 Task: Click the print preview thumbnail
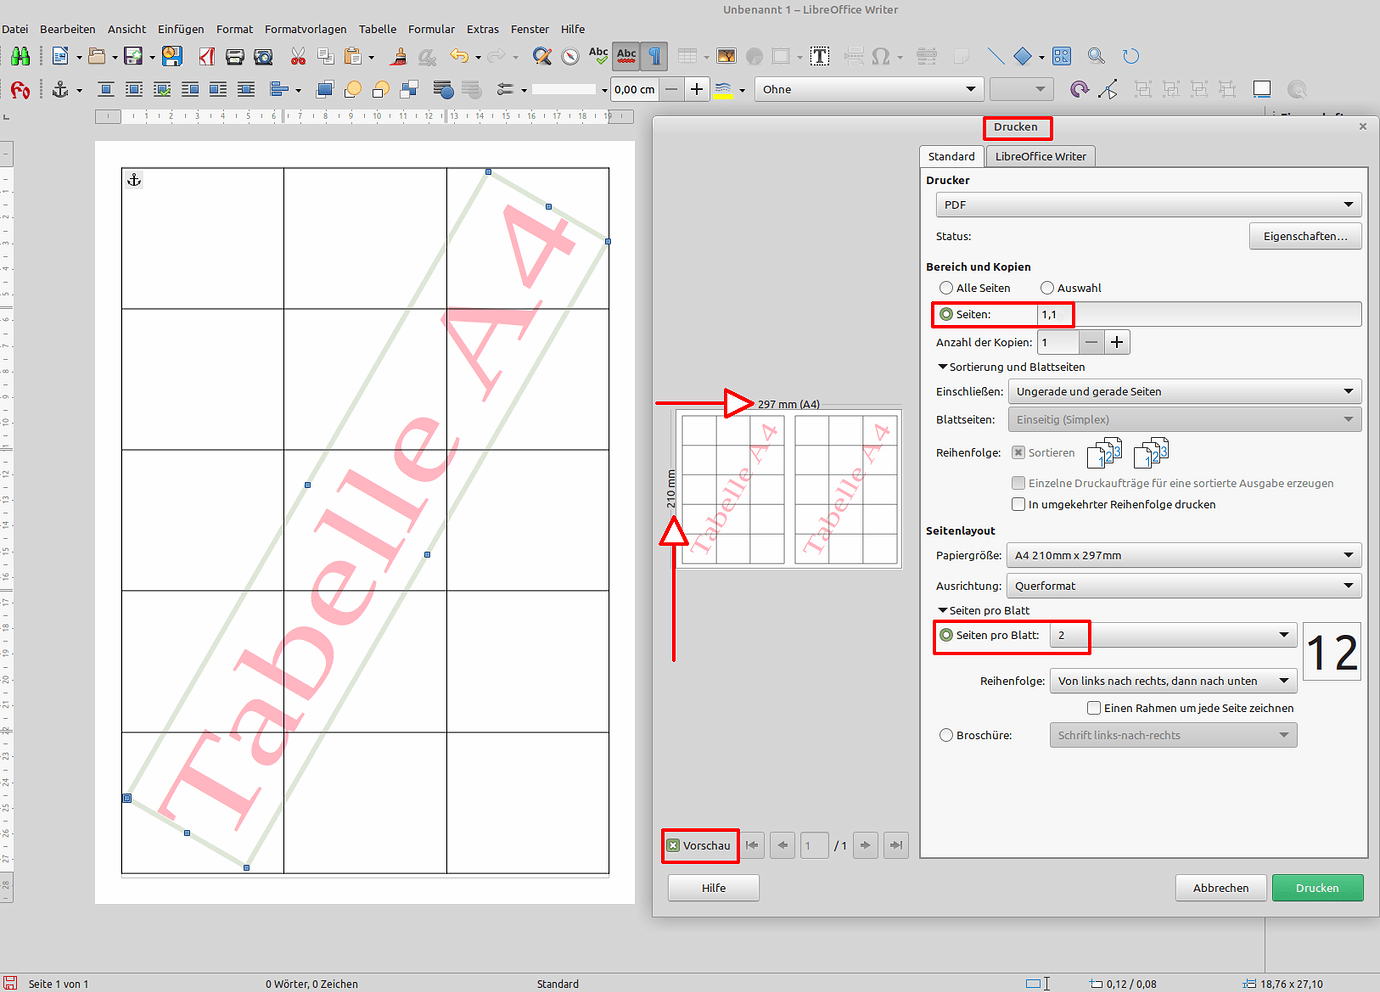789,489
